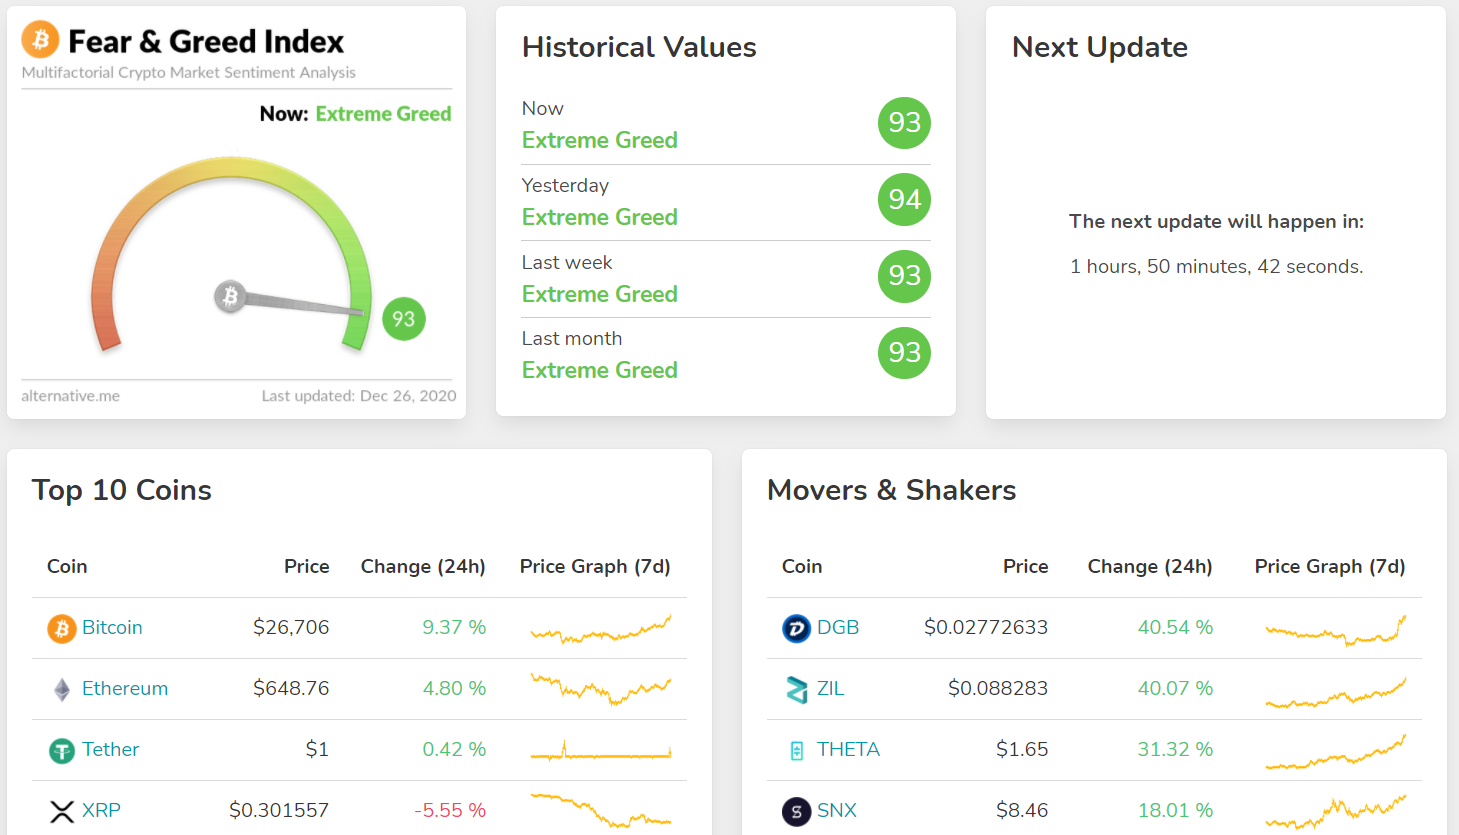Click the 93 badge for Last week
The height and width of the screenshot is (835, 1459).
(x=904, y=276)
